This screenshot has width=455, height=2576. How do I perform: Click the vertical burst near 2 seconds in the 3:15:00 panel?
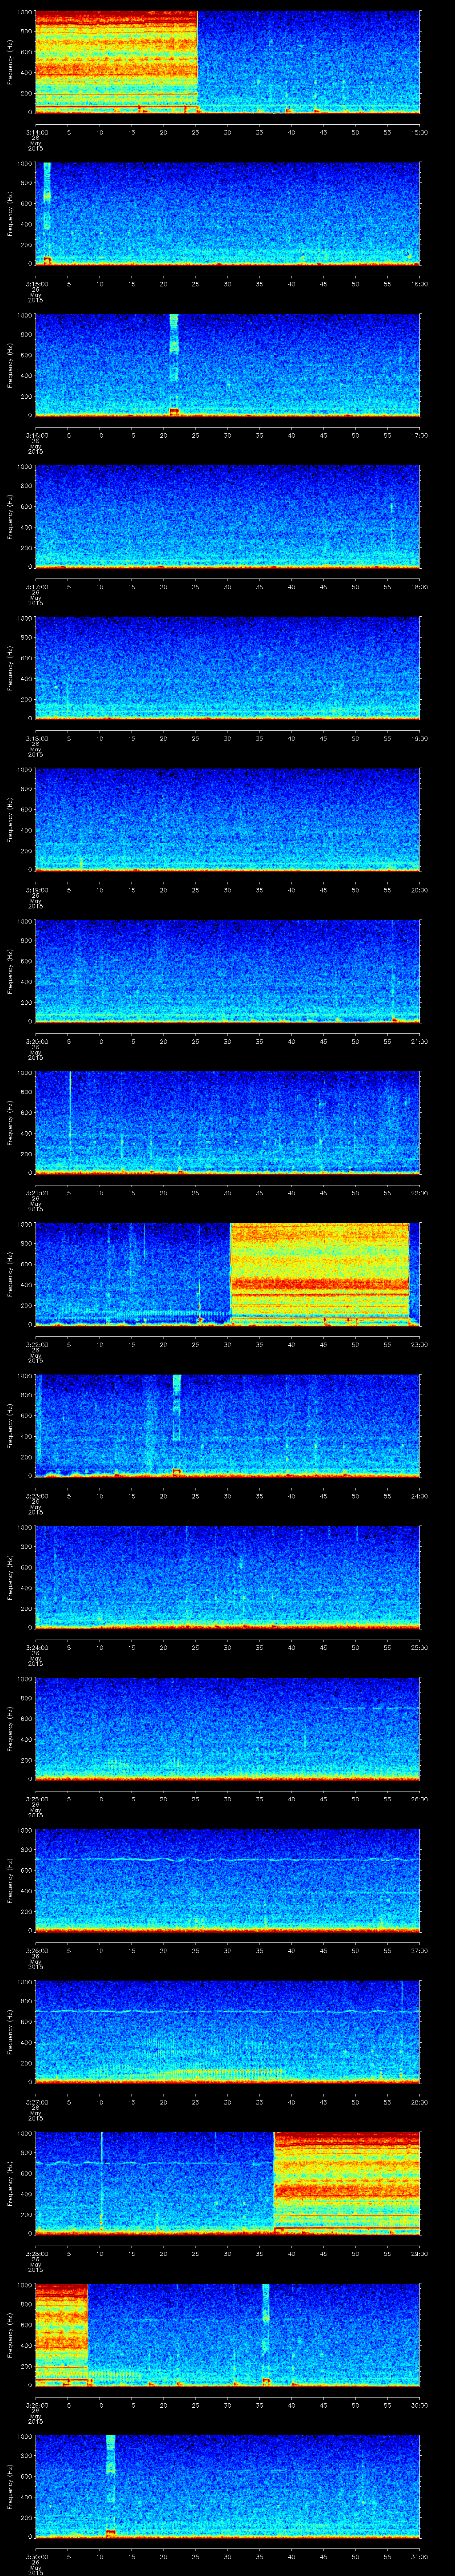coord(47,213)
